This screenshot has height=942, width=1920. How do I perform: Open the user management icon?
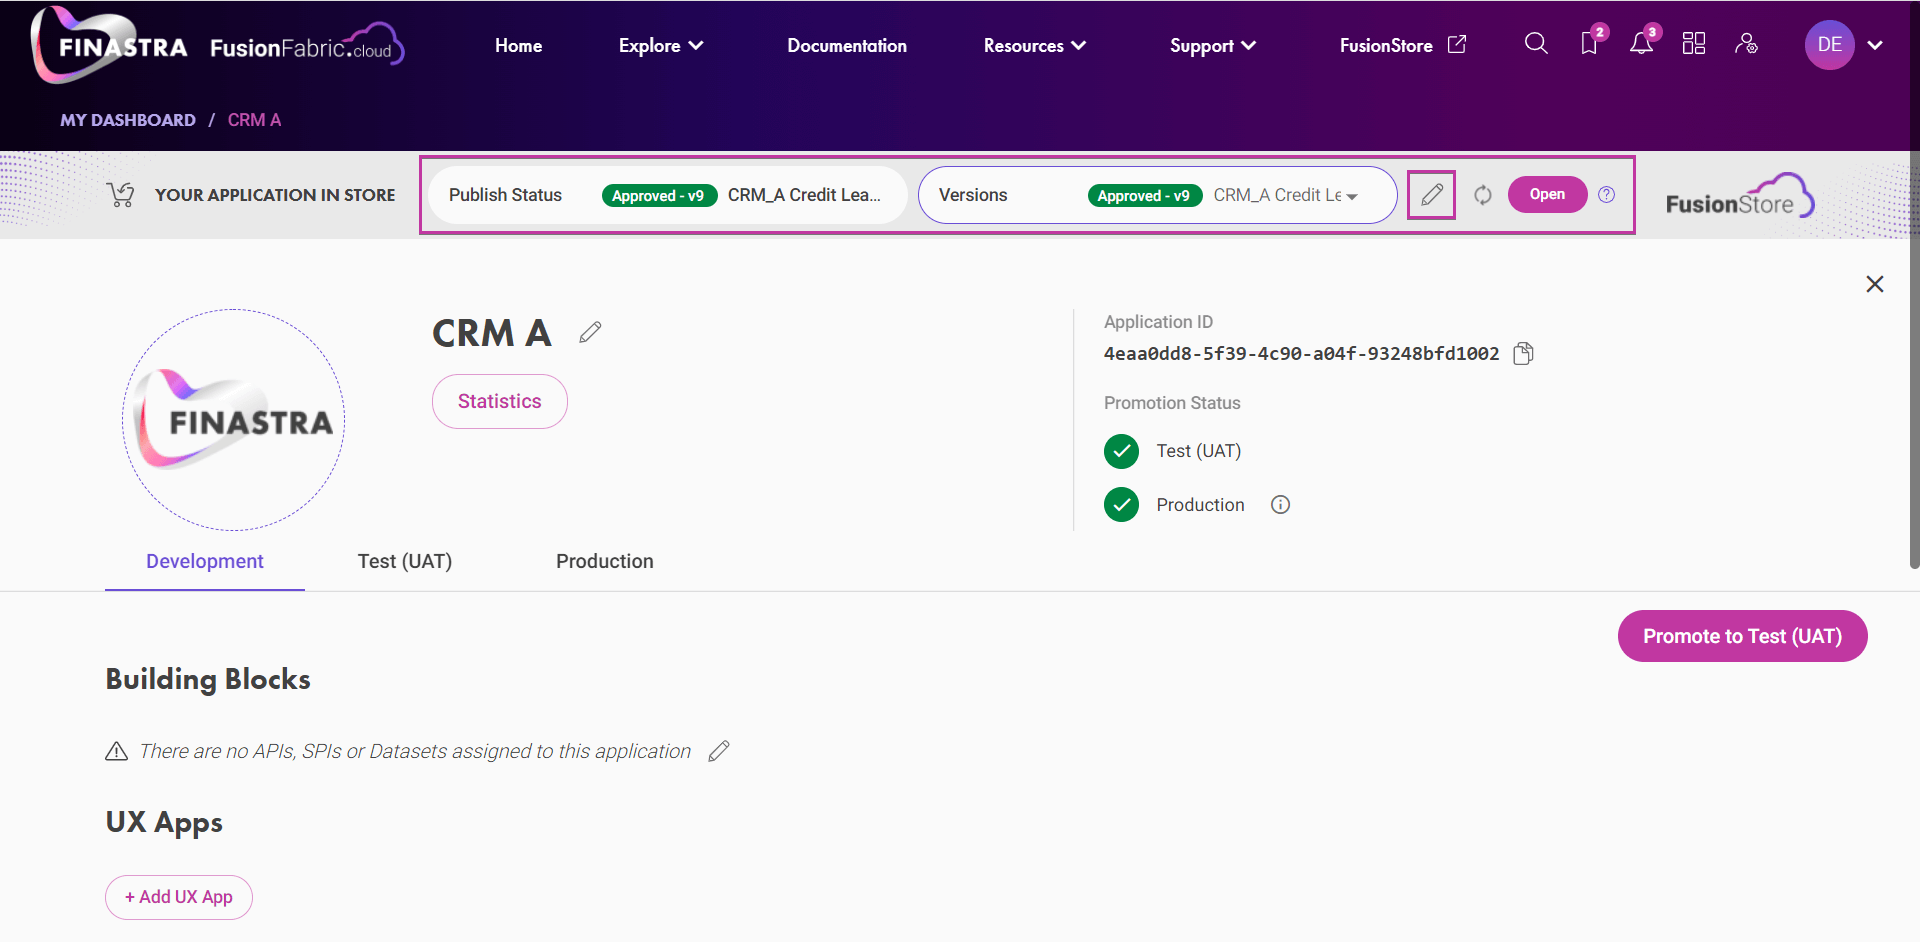1746,43
